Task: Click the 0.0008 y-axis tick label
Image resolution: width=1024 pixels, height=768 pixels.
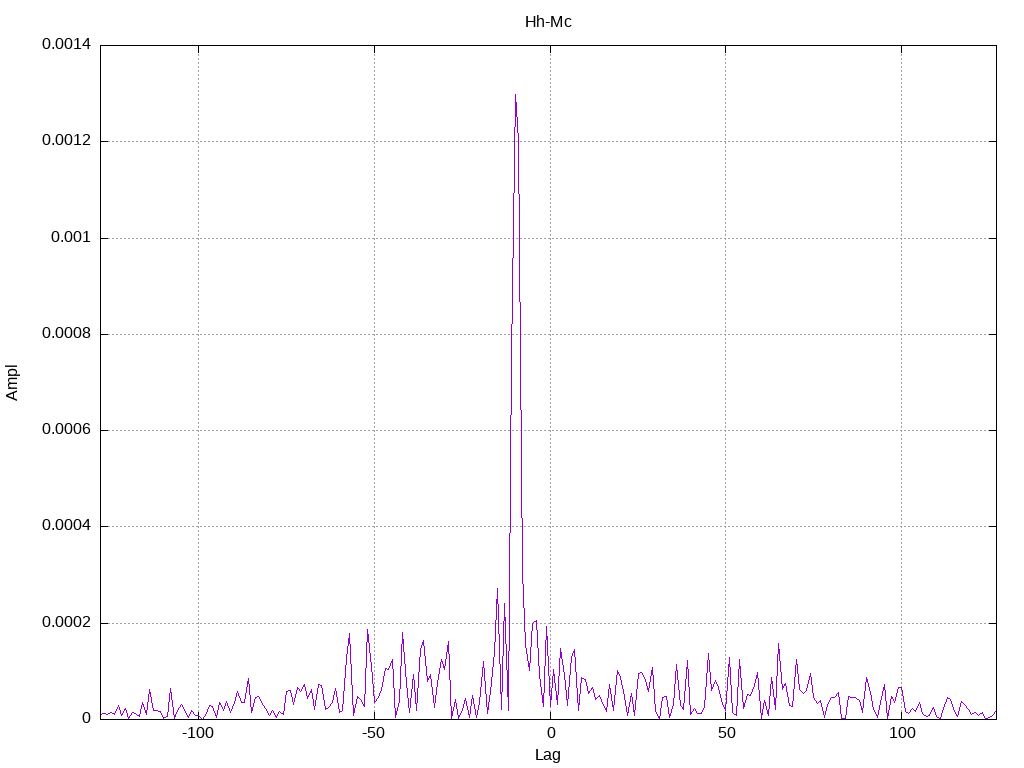Action: pos(66,333)
